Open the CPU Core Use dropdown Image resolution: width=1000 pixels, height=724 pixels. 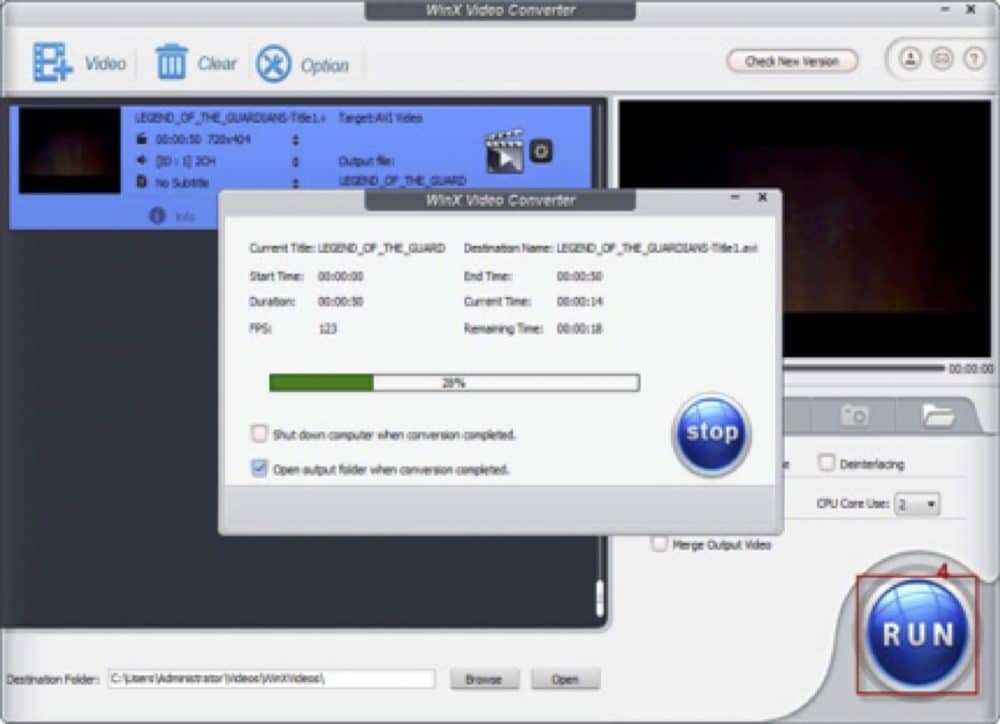point(916,504)
